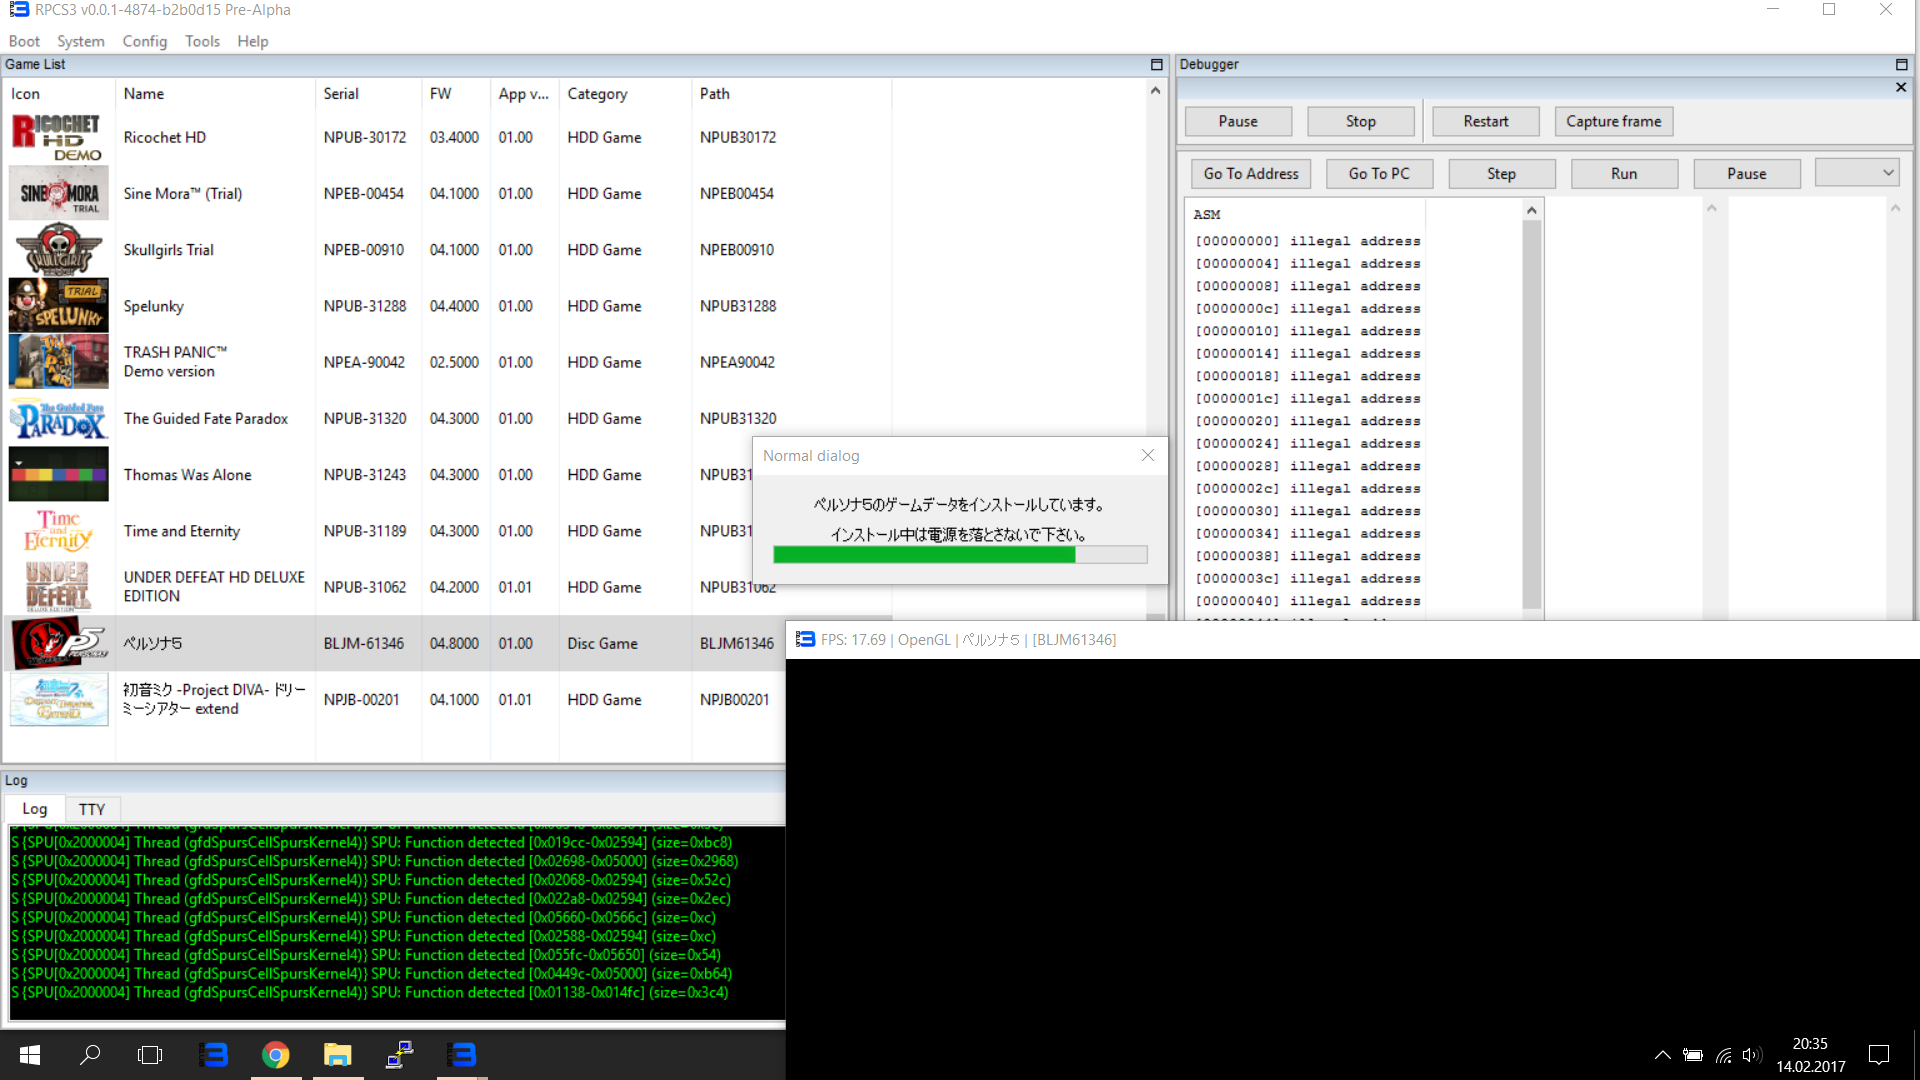Select serial NPUB-31243 cell
Screen dimensions: 1920x1080
[x=365, y=475]
